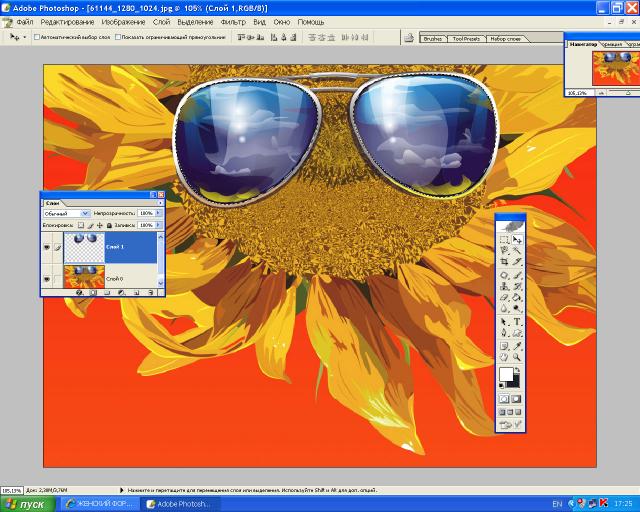This screenshot has width=640, height=512.
Task: Select the Lasso tool
Action: click(504, 250)
